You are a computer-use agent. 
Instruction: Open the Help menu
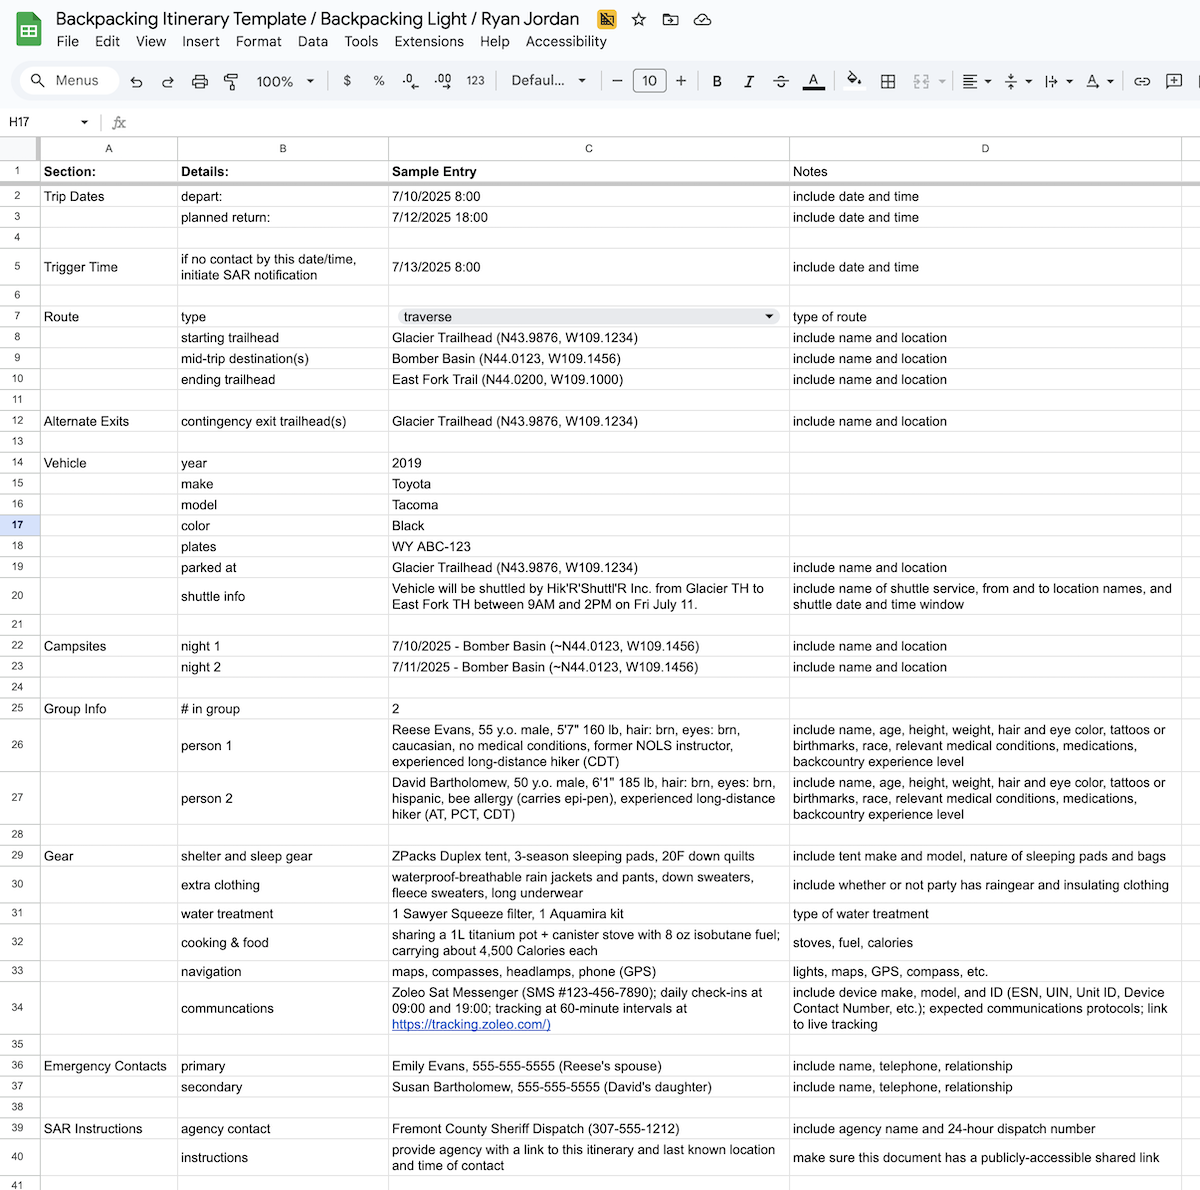494,41
